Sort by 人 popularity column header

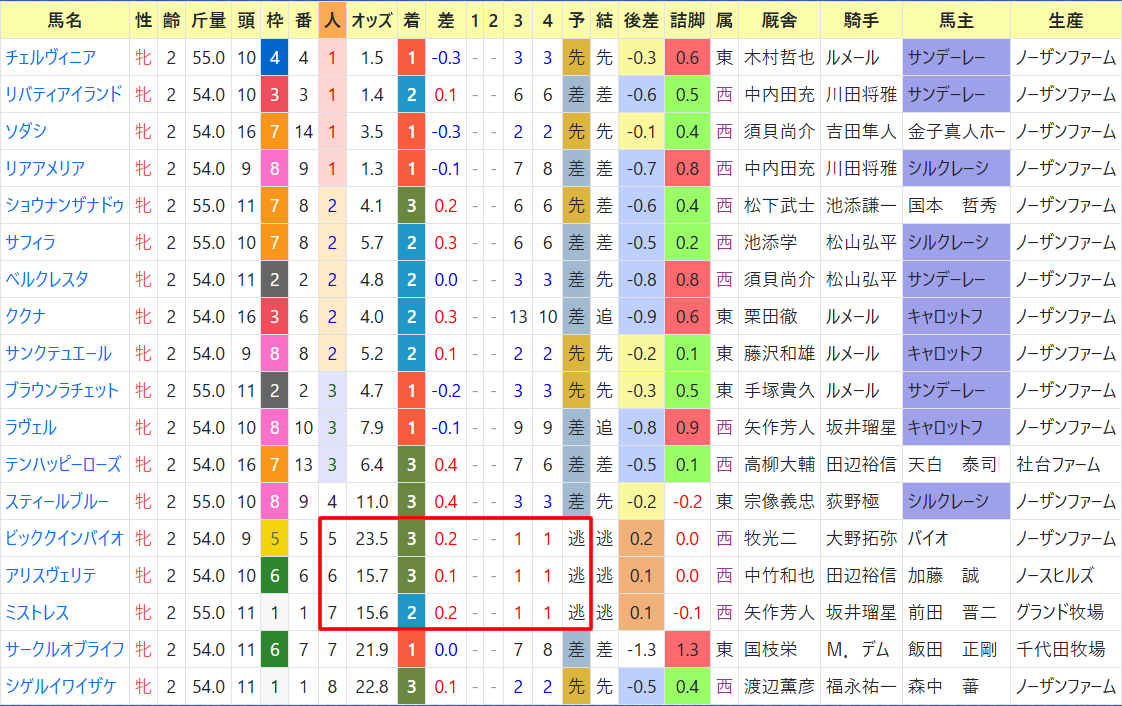point(332,20)
